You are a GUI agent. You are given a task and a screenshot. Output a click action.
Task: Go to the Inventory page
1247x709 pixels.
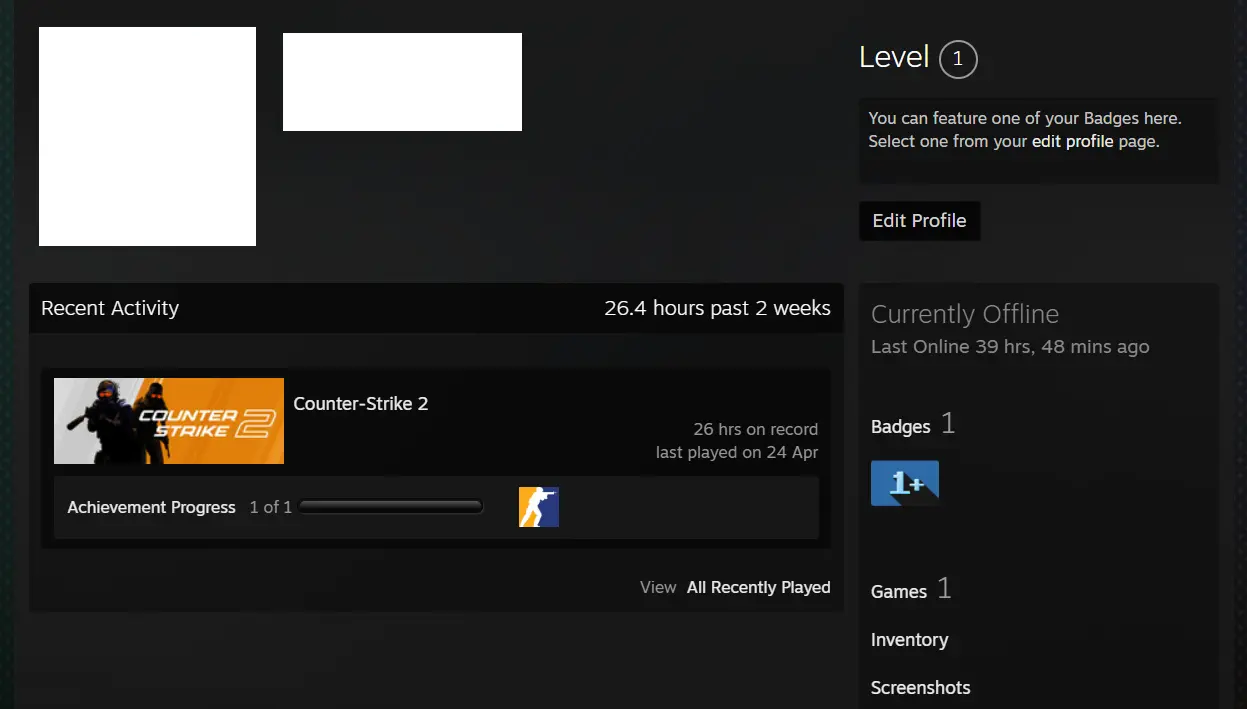909,640
